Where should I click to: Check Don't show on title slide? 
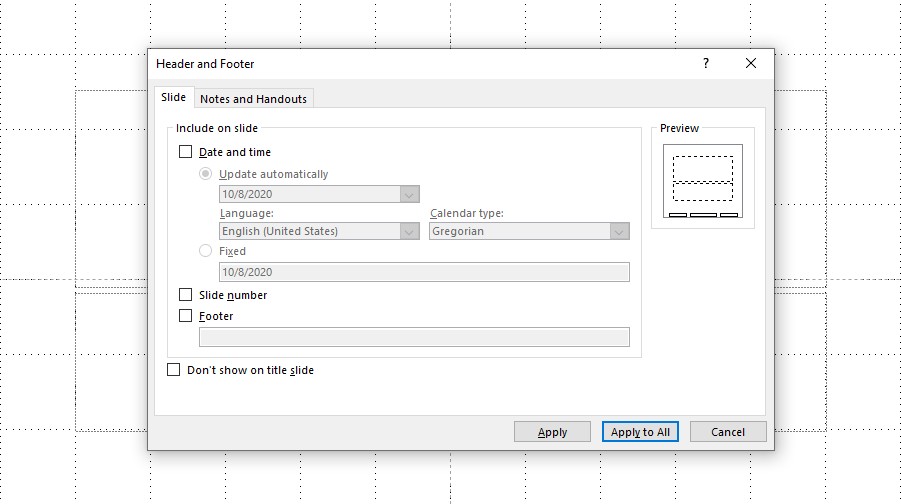tap(173, 370)
